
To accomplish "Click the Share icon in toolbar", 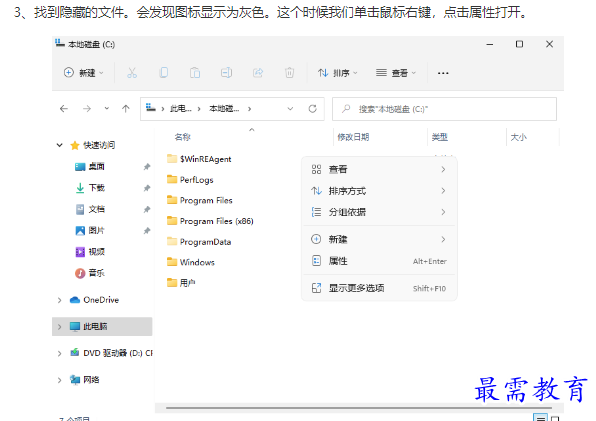I will tap(258, 73).
